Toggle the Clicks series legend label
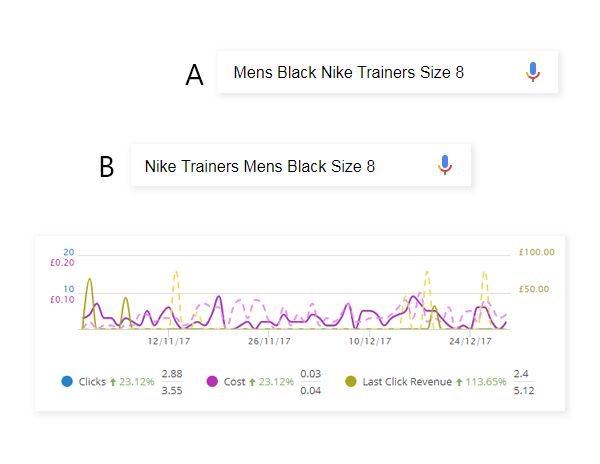This screenshot has height=464, width=600. [x=92, y=382]
